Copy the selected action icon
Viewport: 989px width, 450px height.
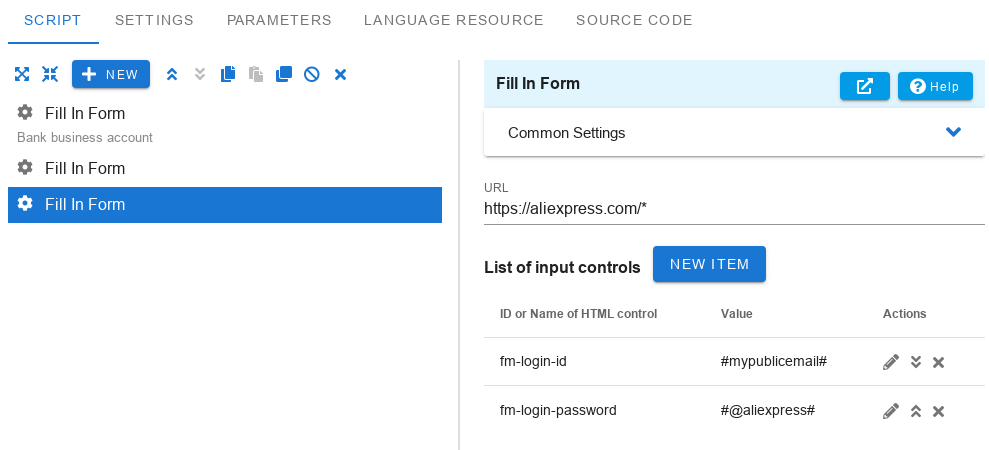pyautogui.click(x=228, y=74)
